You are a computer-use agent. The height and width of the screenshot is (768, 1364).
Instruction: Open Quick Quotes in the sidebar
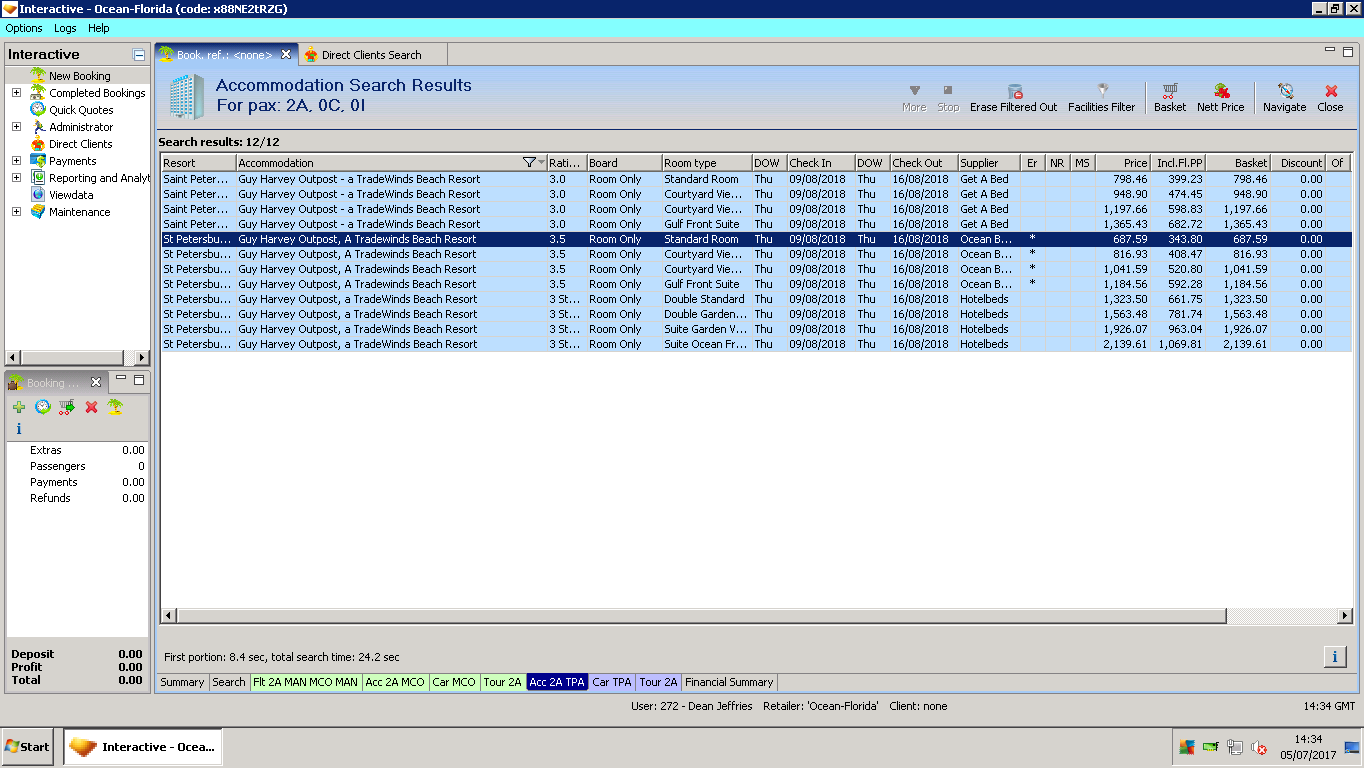pyautogui.click(x=81, y=110)
